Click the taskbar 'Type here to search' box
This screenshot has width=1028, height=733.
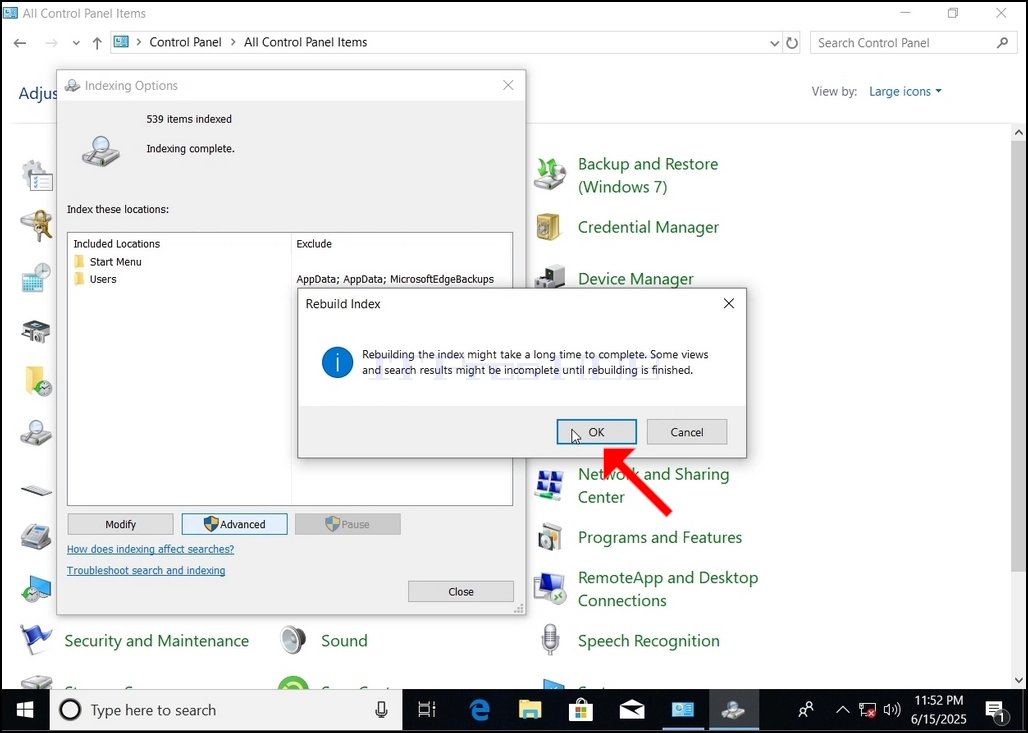point(226,710)
